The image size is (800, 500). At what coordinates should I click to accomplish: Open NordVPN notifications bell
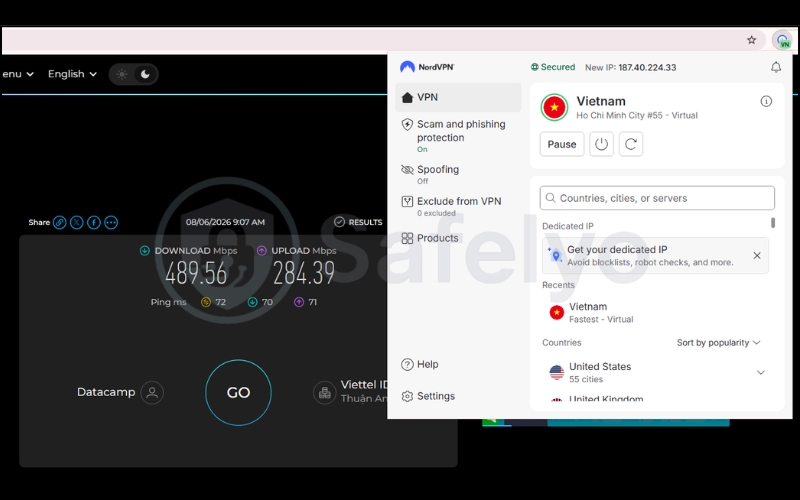(x=776, y=67)
